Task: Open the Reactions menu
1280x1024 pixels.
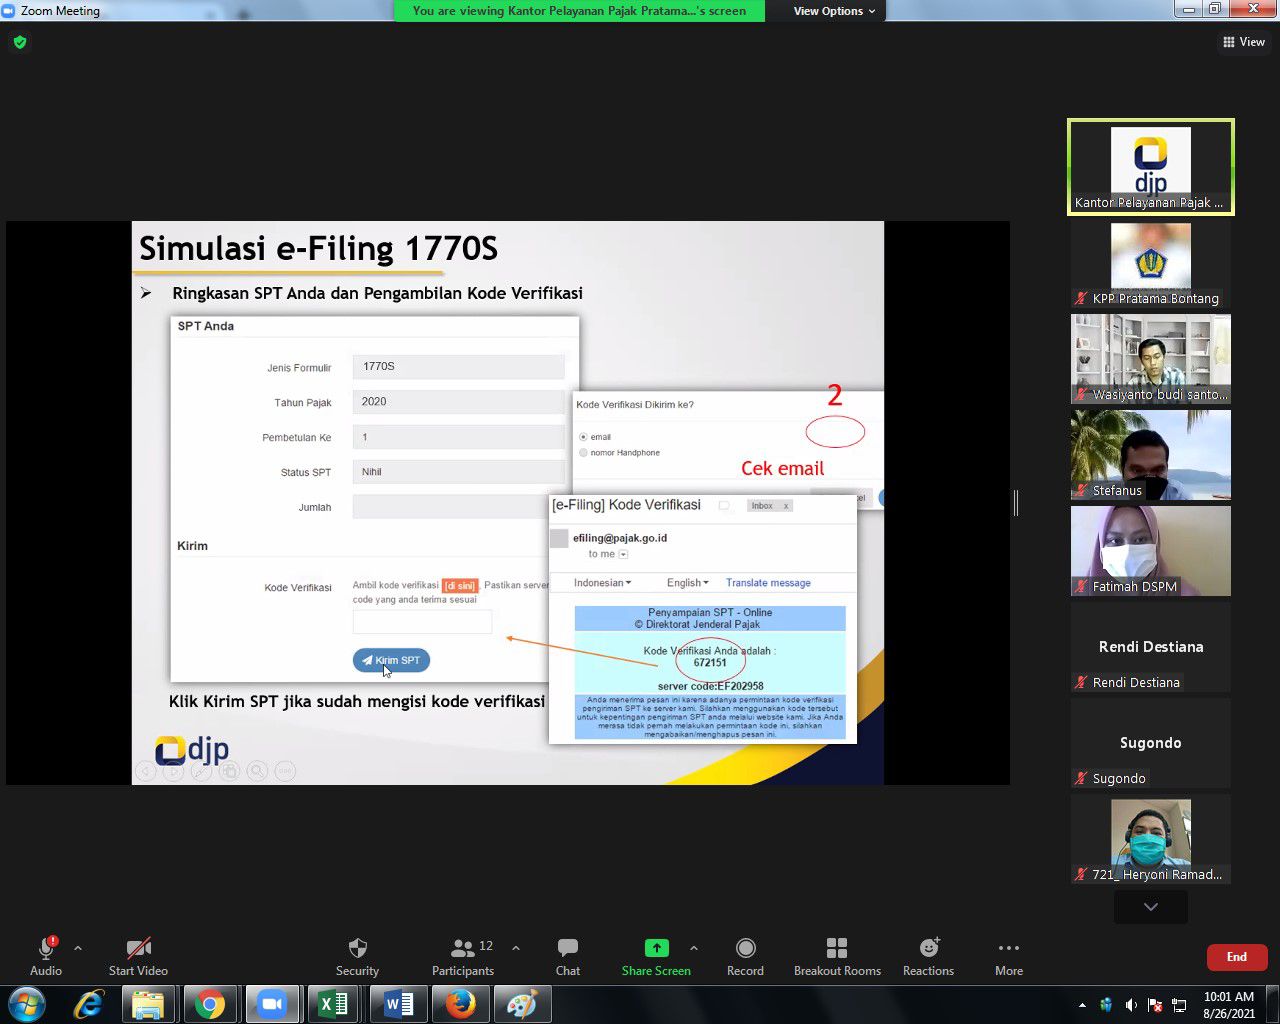Action: point(928,948)
